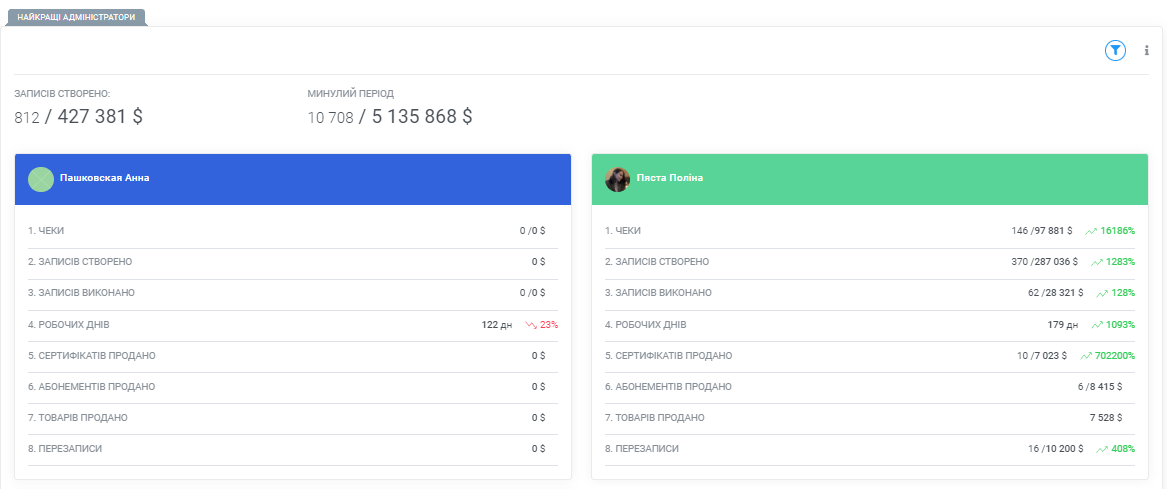Select the 427 381 $ total value
This screenshot has width=1167, height=489.
pos(100,116)
